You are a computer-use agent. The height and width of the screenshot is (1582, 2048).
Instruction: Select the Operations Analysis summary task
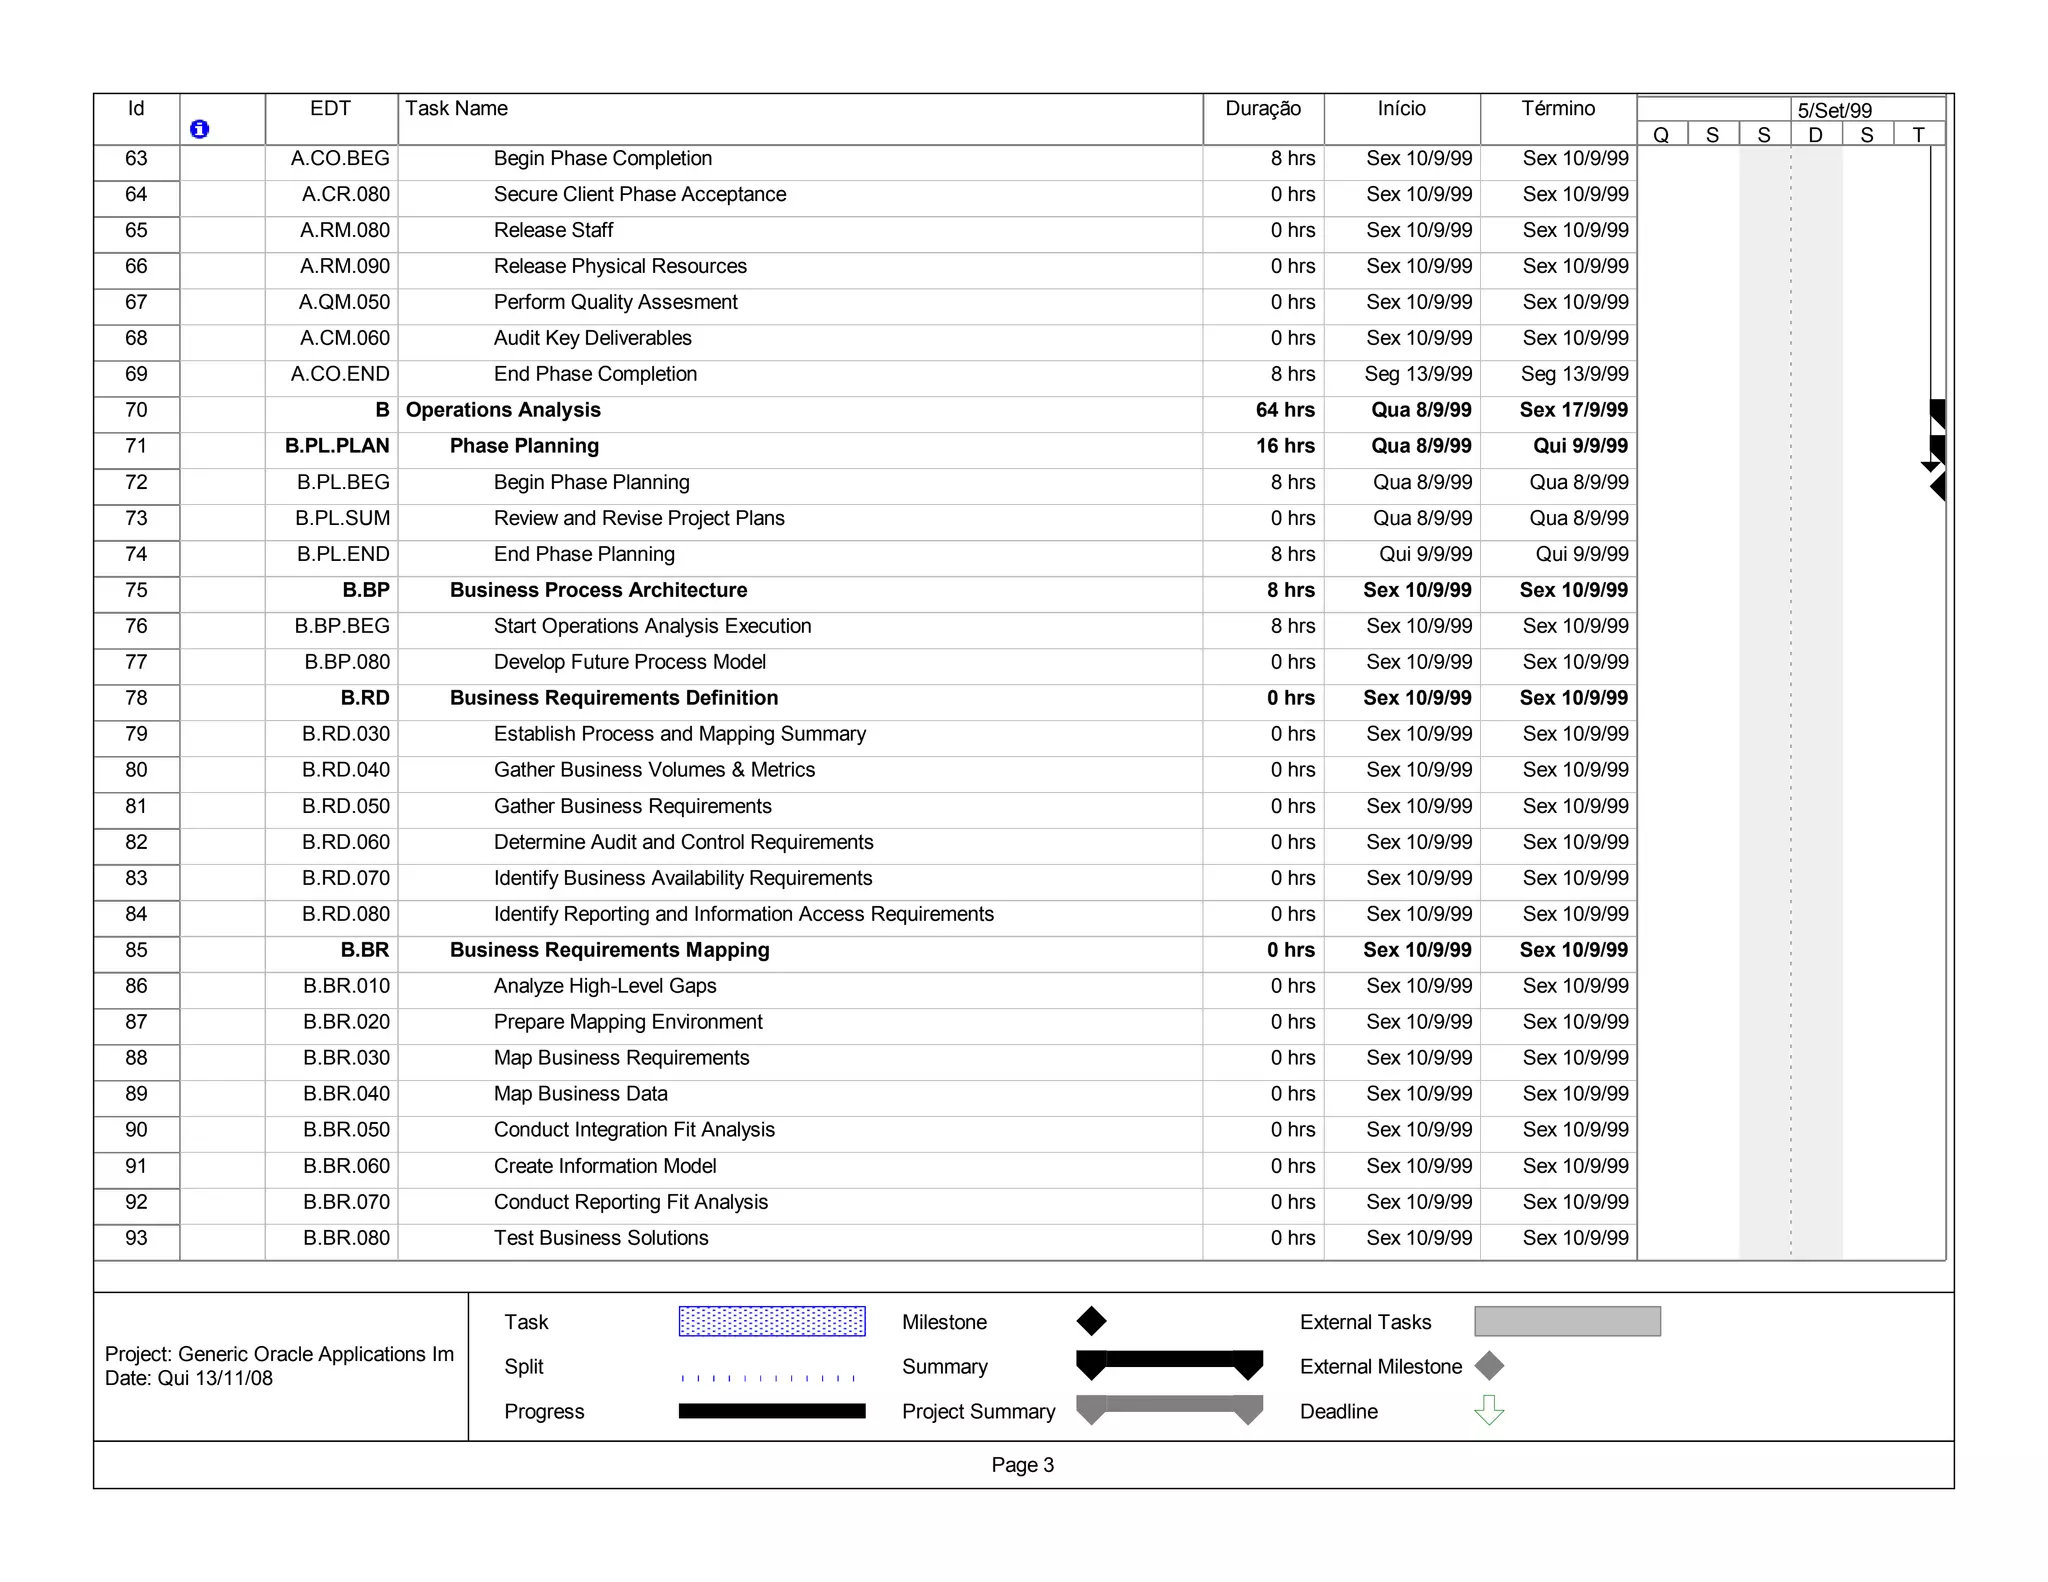pyautogui.click(x=503, y=411)
